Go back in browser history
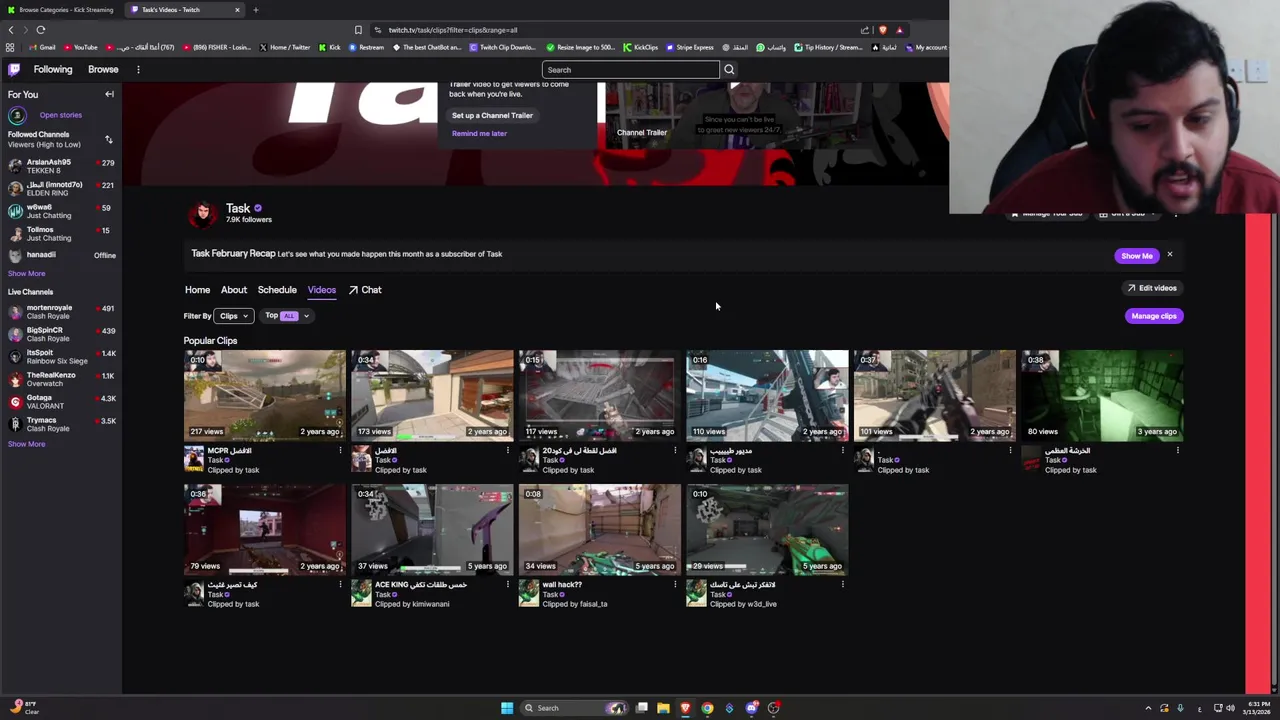1280x720 pixels. coord(11,30)
